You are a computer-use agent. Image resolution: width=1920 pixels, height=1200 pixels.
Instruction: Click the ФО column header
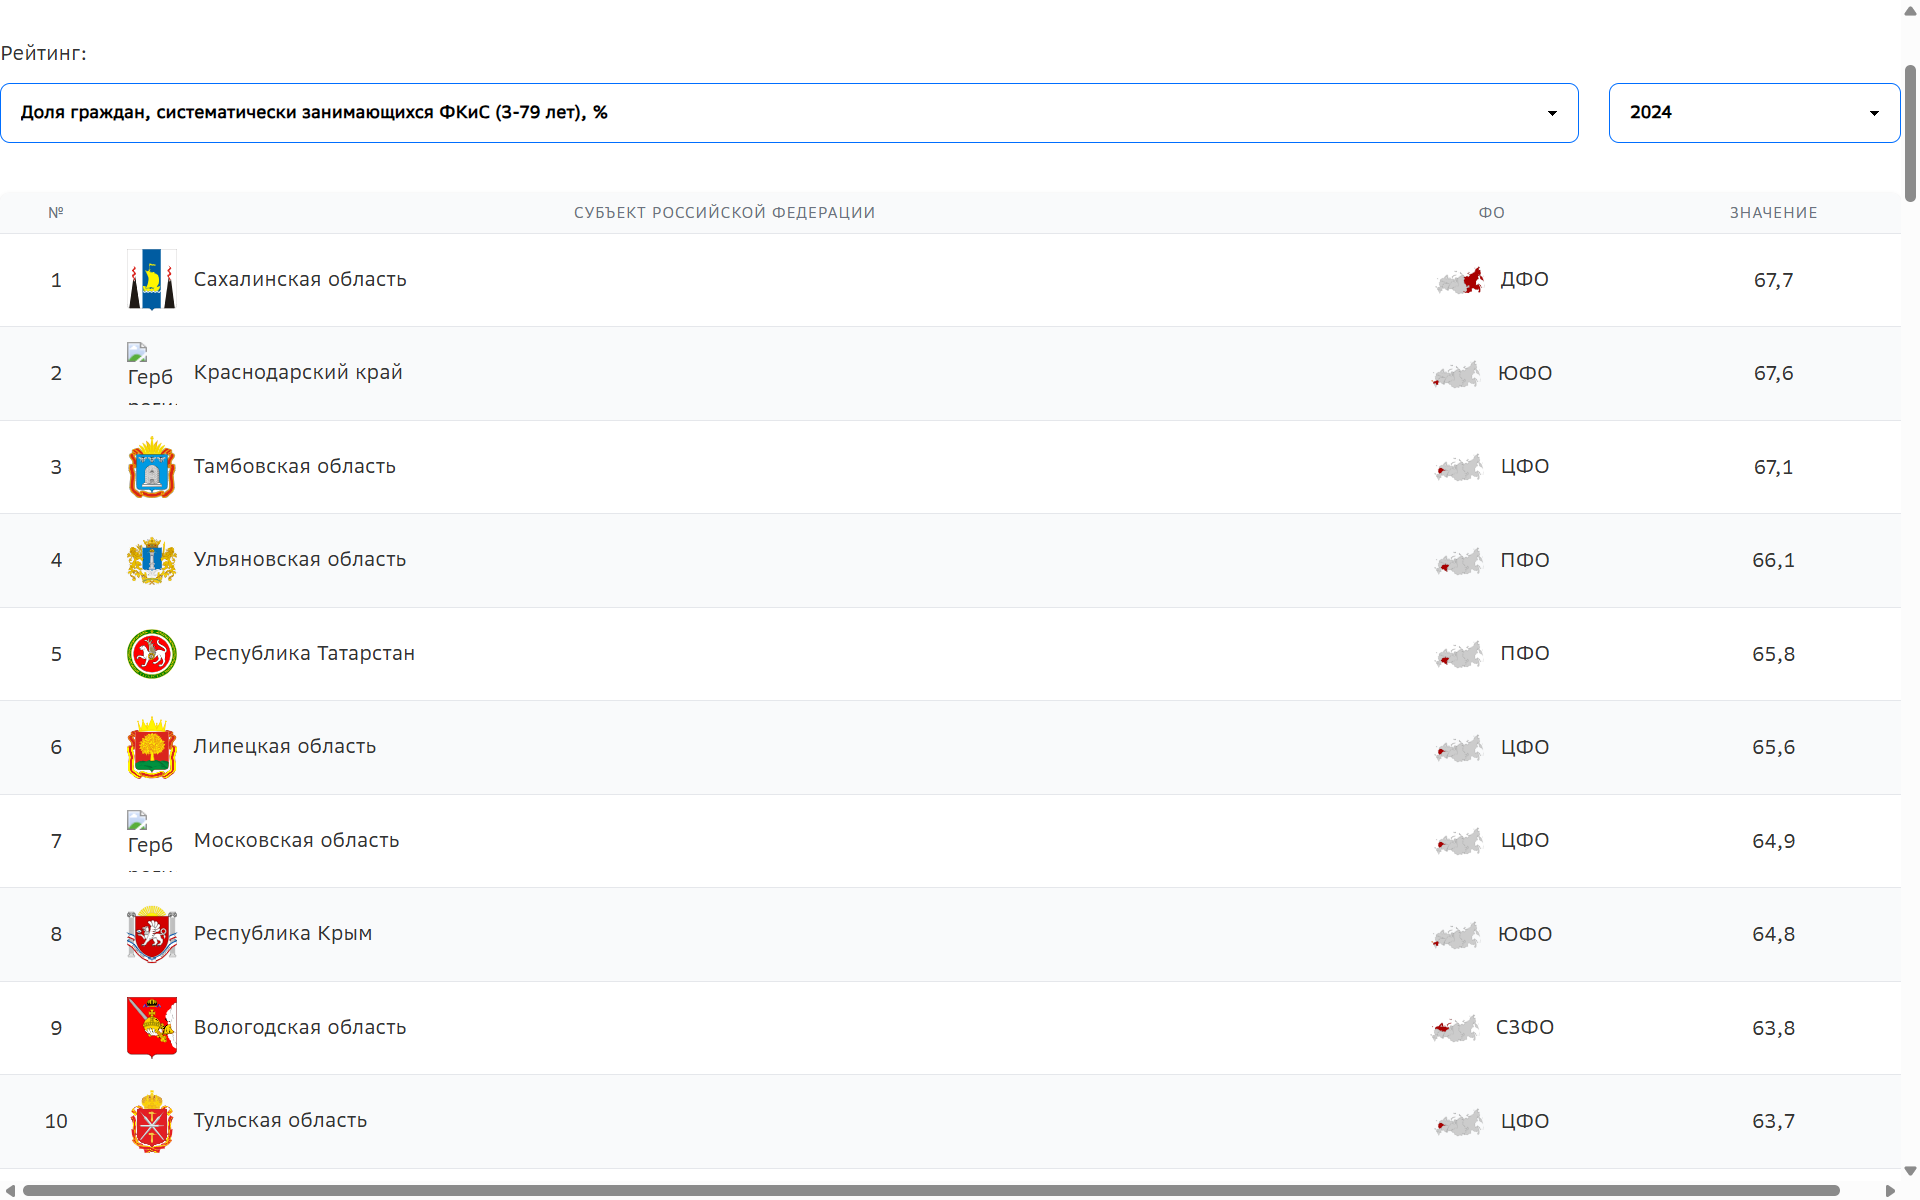click(1491, 213)
